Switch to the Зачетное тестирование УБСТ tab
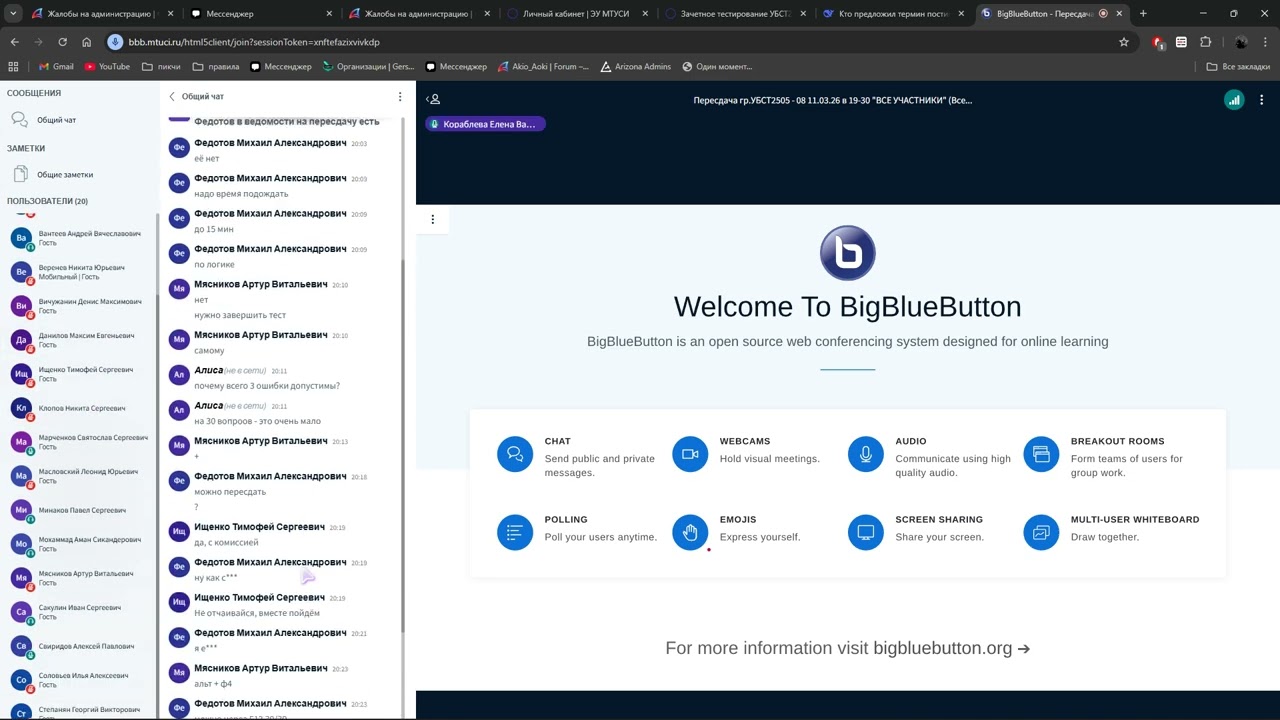Viewport: 1280px width, 720px height. [x=734, y=14]
